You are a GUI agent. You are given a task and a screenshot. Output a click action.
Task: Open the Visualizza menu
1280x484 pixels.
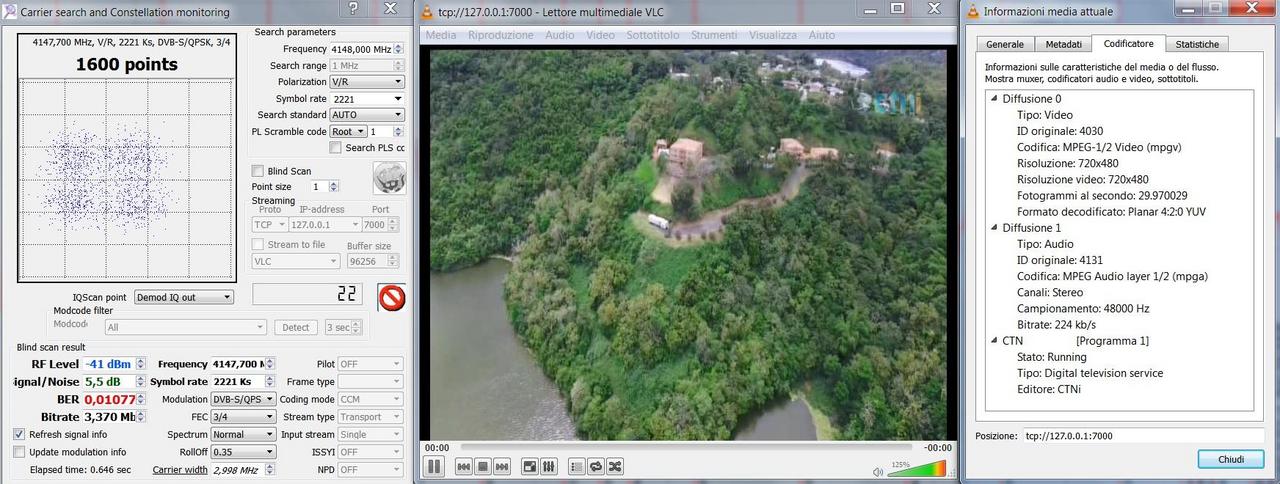[x=773, y=35]
